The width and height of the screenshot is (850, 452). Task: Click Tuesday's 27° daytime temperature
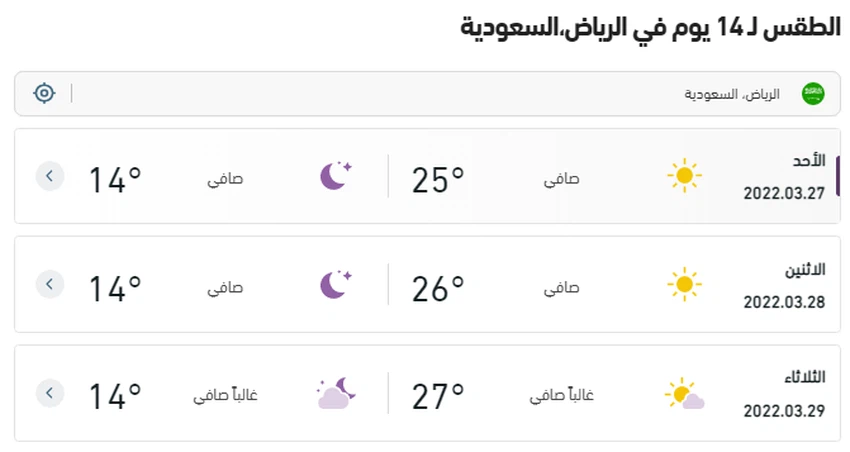(437, 396)
